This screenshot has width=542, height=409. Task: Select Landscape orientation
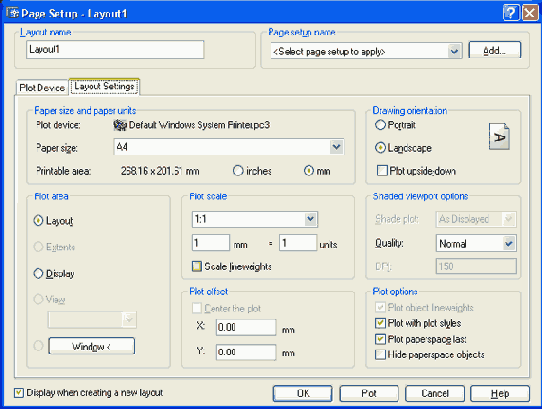pos(380,148)
